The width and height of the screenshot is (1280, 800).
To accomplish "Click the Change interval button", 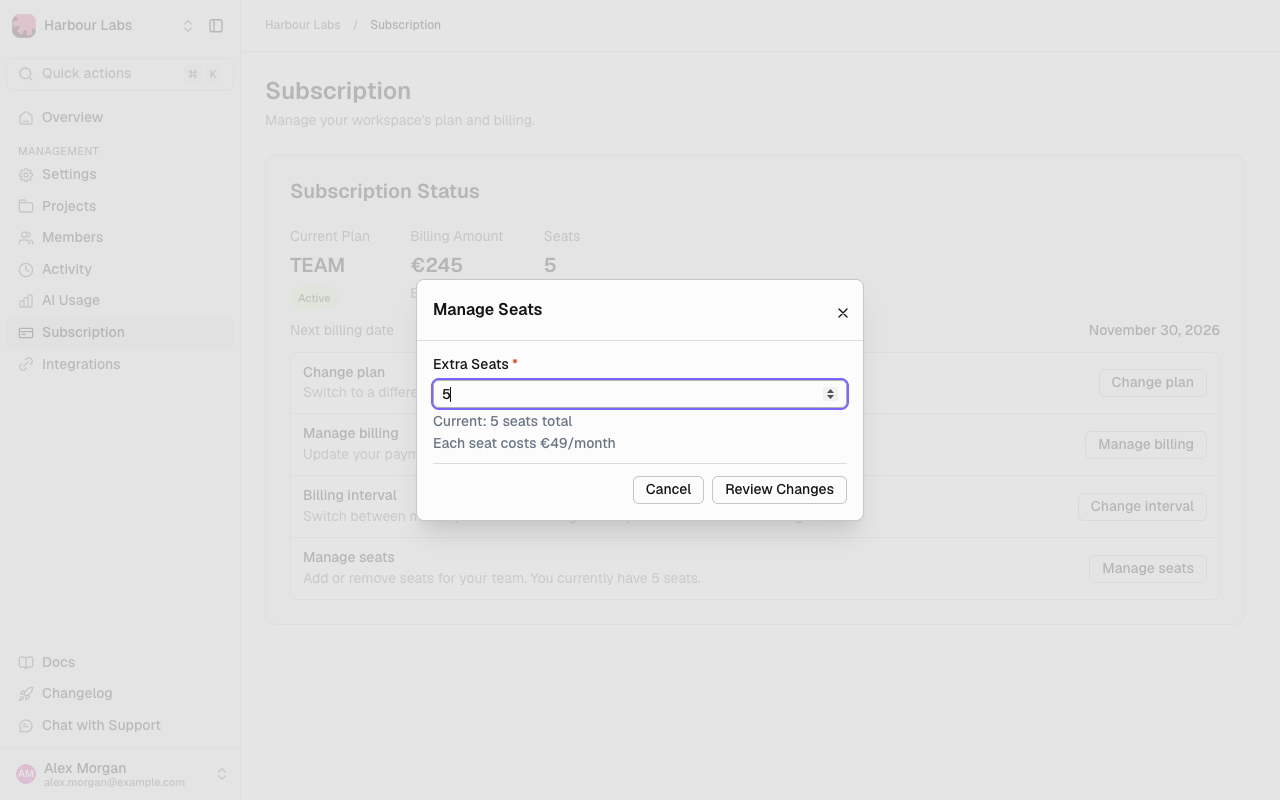I will tap(1142, 507).
